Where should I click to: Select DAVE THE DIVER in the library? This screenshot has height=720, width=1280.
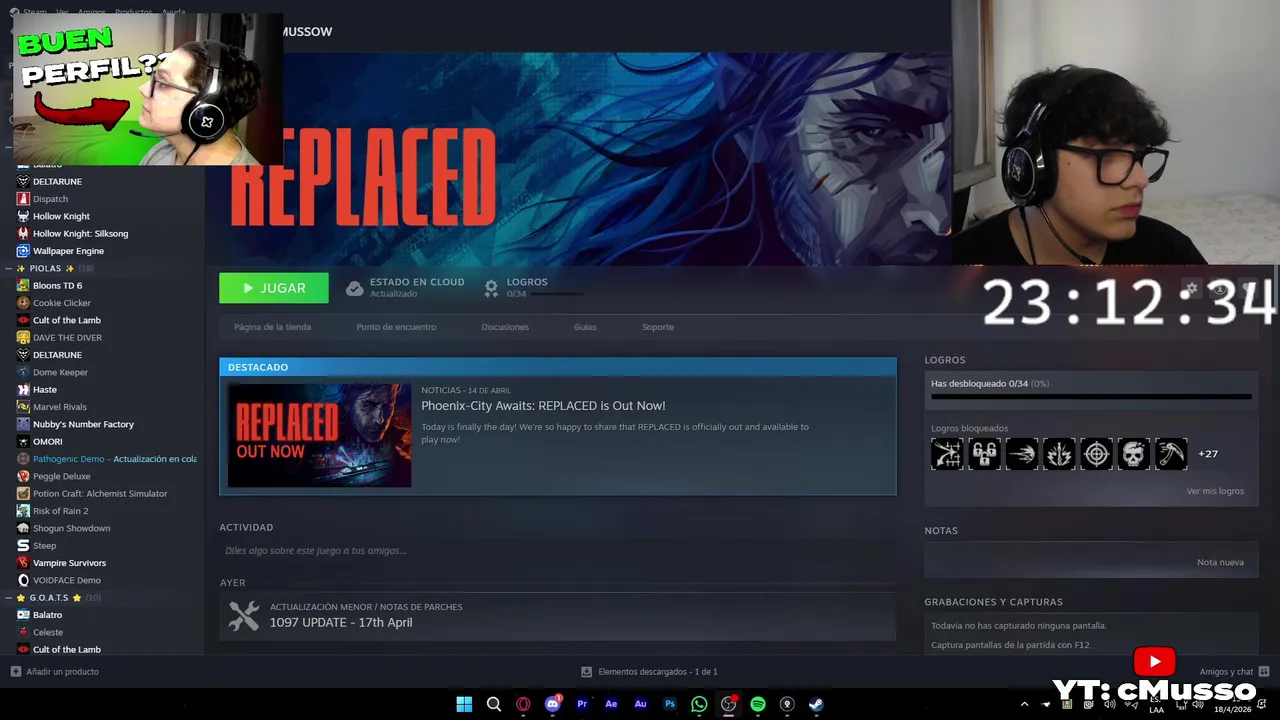point(67,337)
